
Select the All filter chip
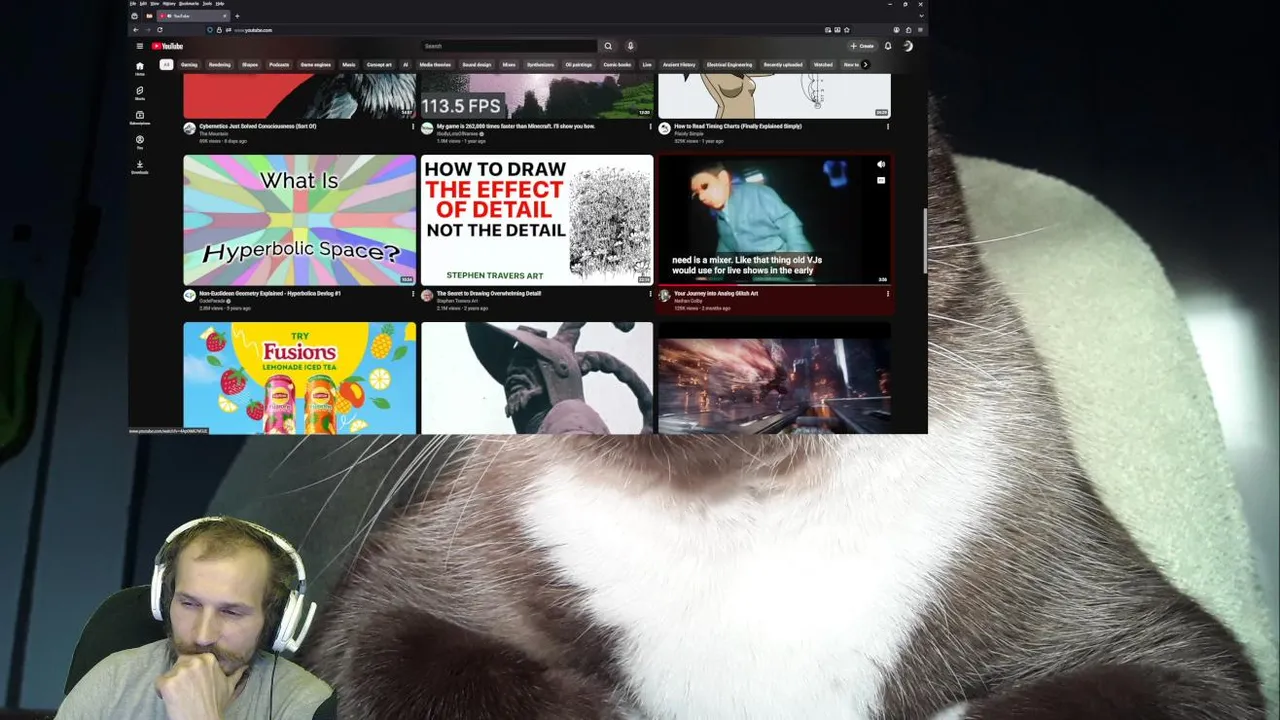(166, 65)
